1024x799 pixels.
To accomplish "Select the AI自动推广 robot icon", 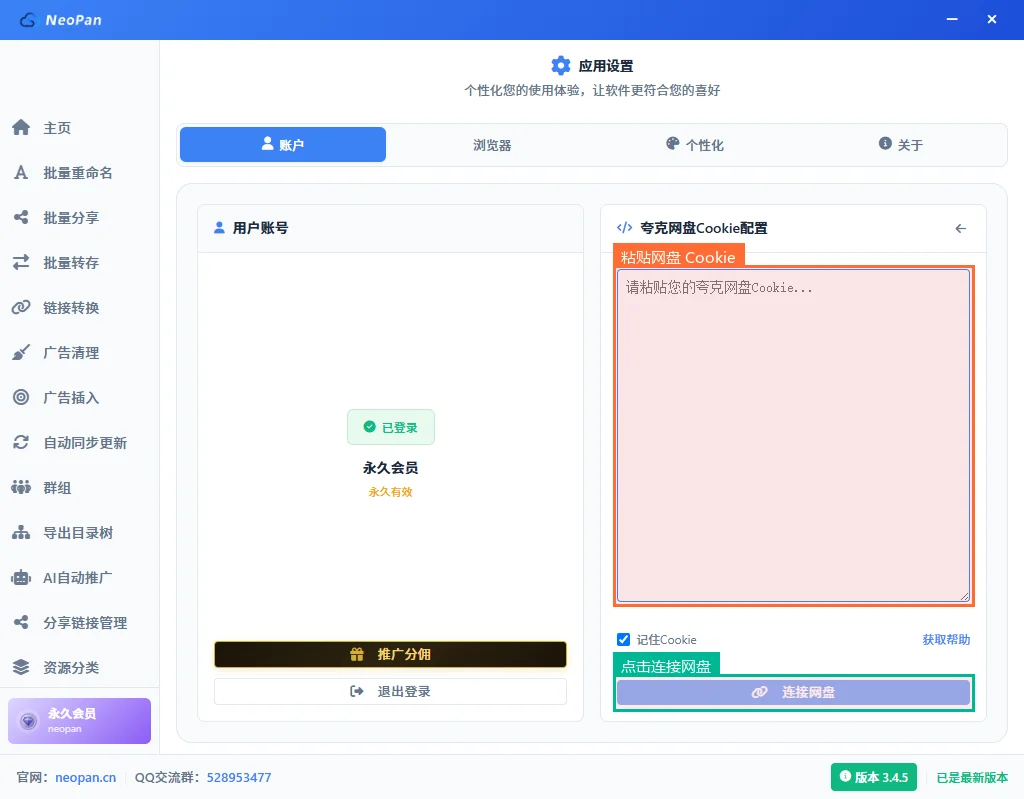I will (21, 578).
